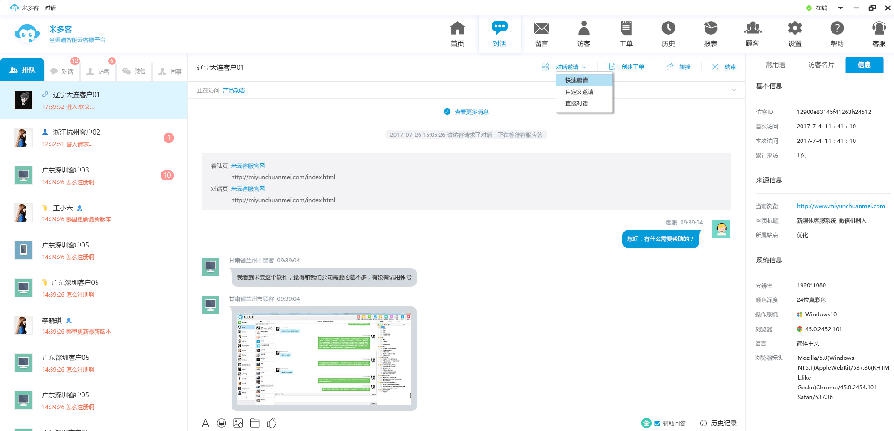Open the currently visiting page link under chat title
This screenshot has width=894, height=431.
[234, 90]
